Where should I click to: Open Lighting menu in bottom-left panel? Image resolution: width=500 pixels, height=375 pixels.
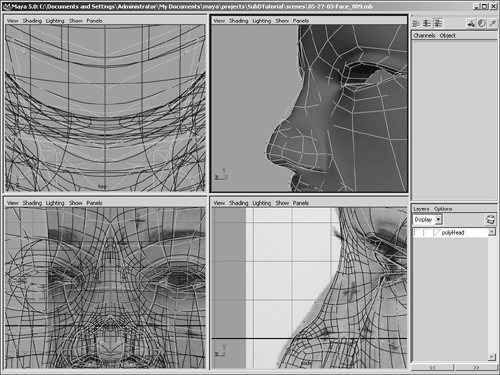(x=55, y=203)
